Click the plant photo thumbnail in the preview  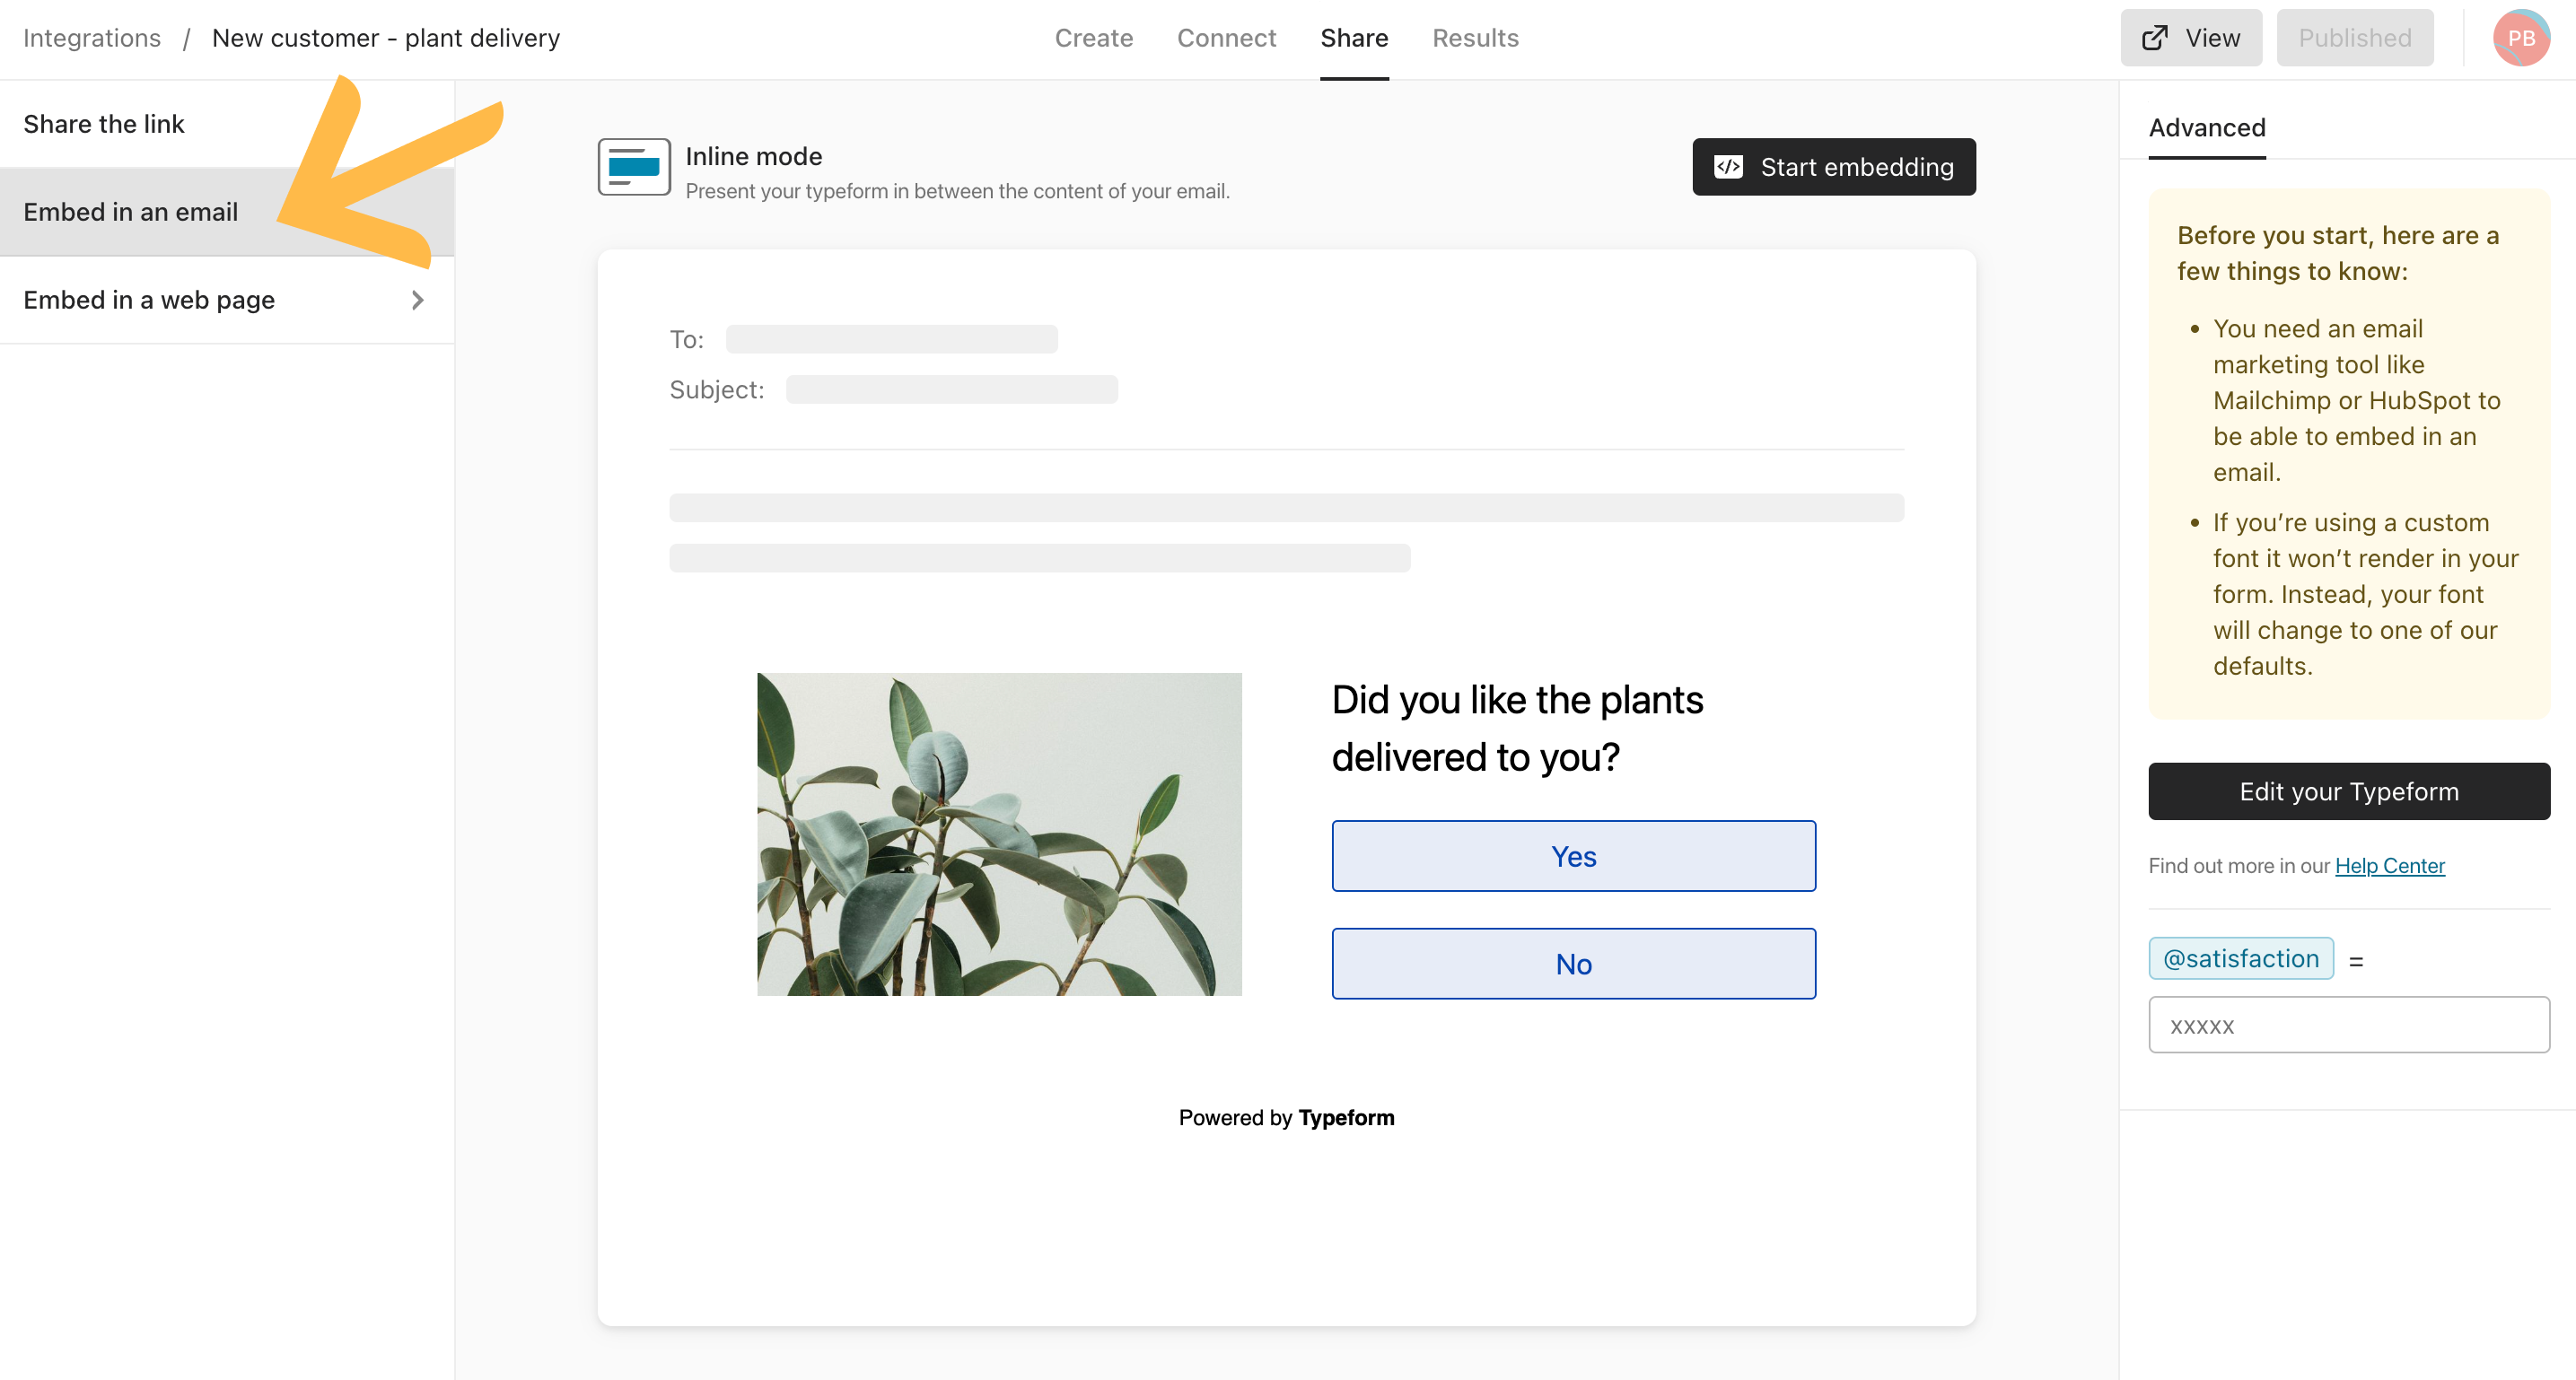coord(998,832)
